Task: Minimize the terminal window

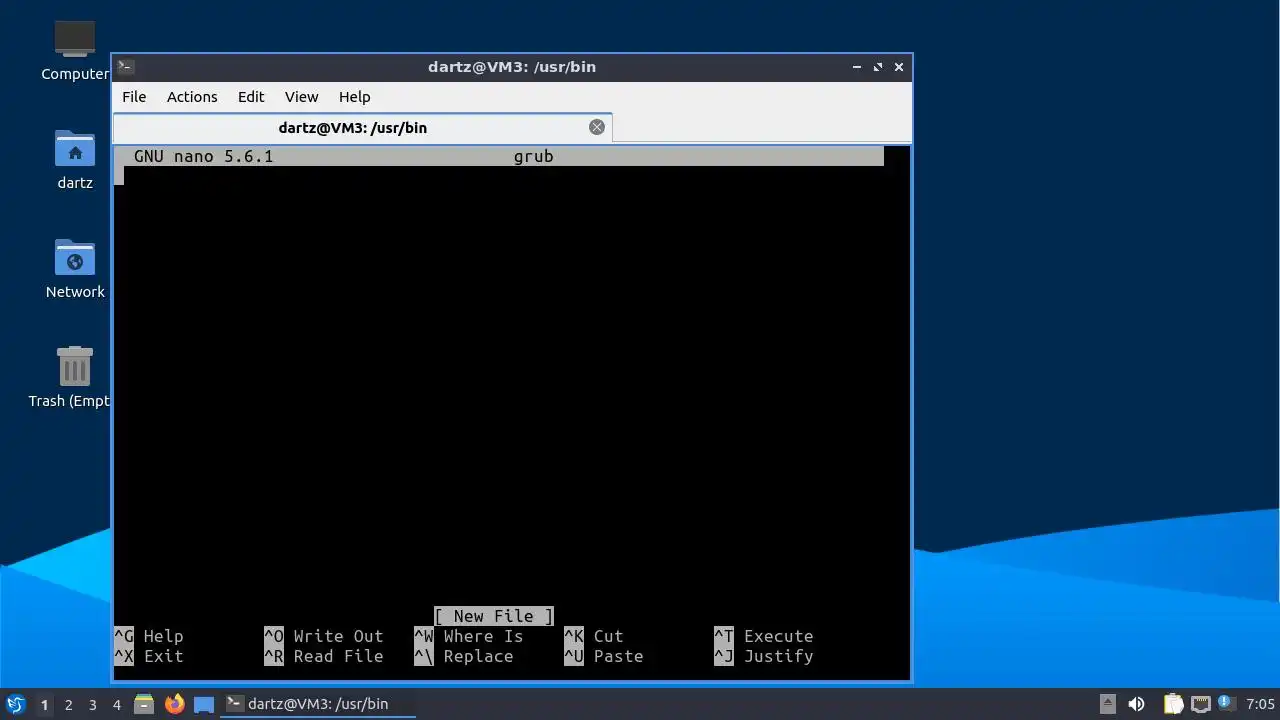Action: tap(857, 67)
